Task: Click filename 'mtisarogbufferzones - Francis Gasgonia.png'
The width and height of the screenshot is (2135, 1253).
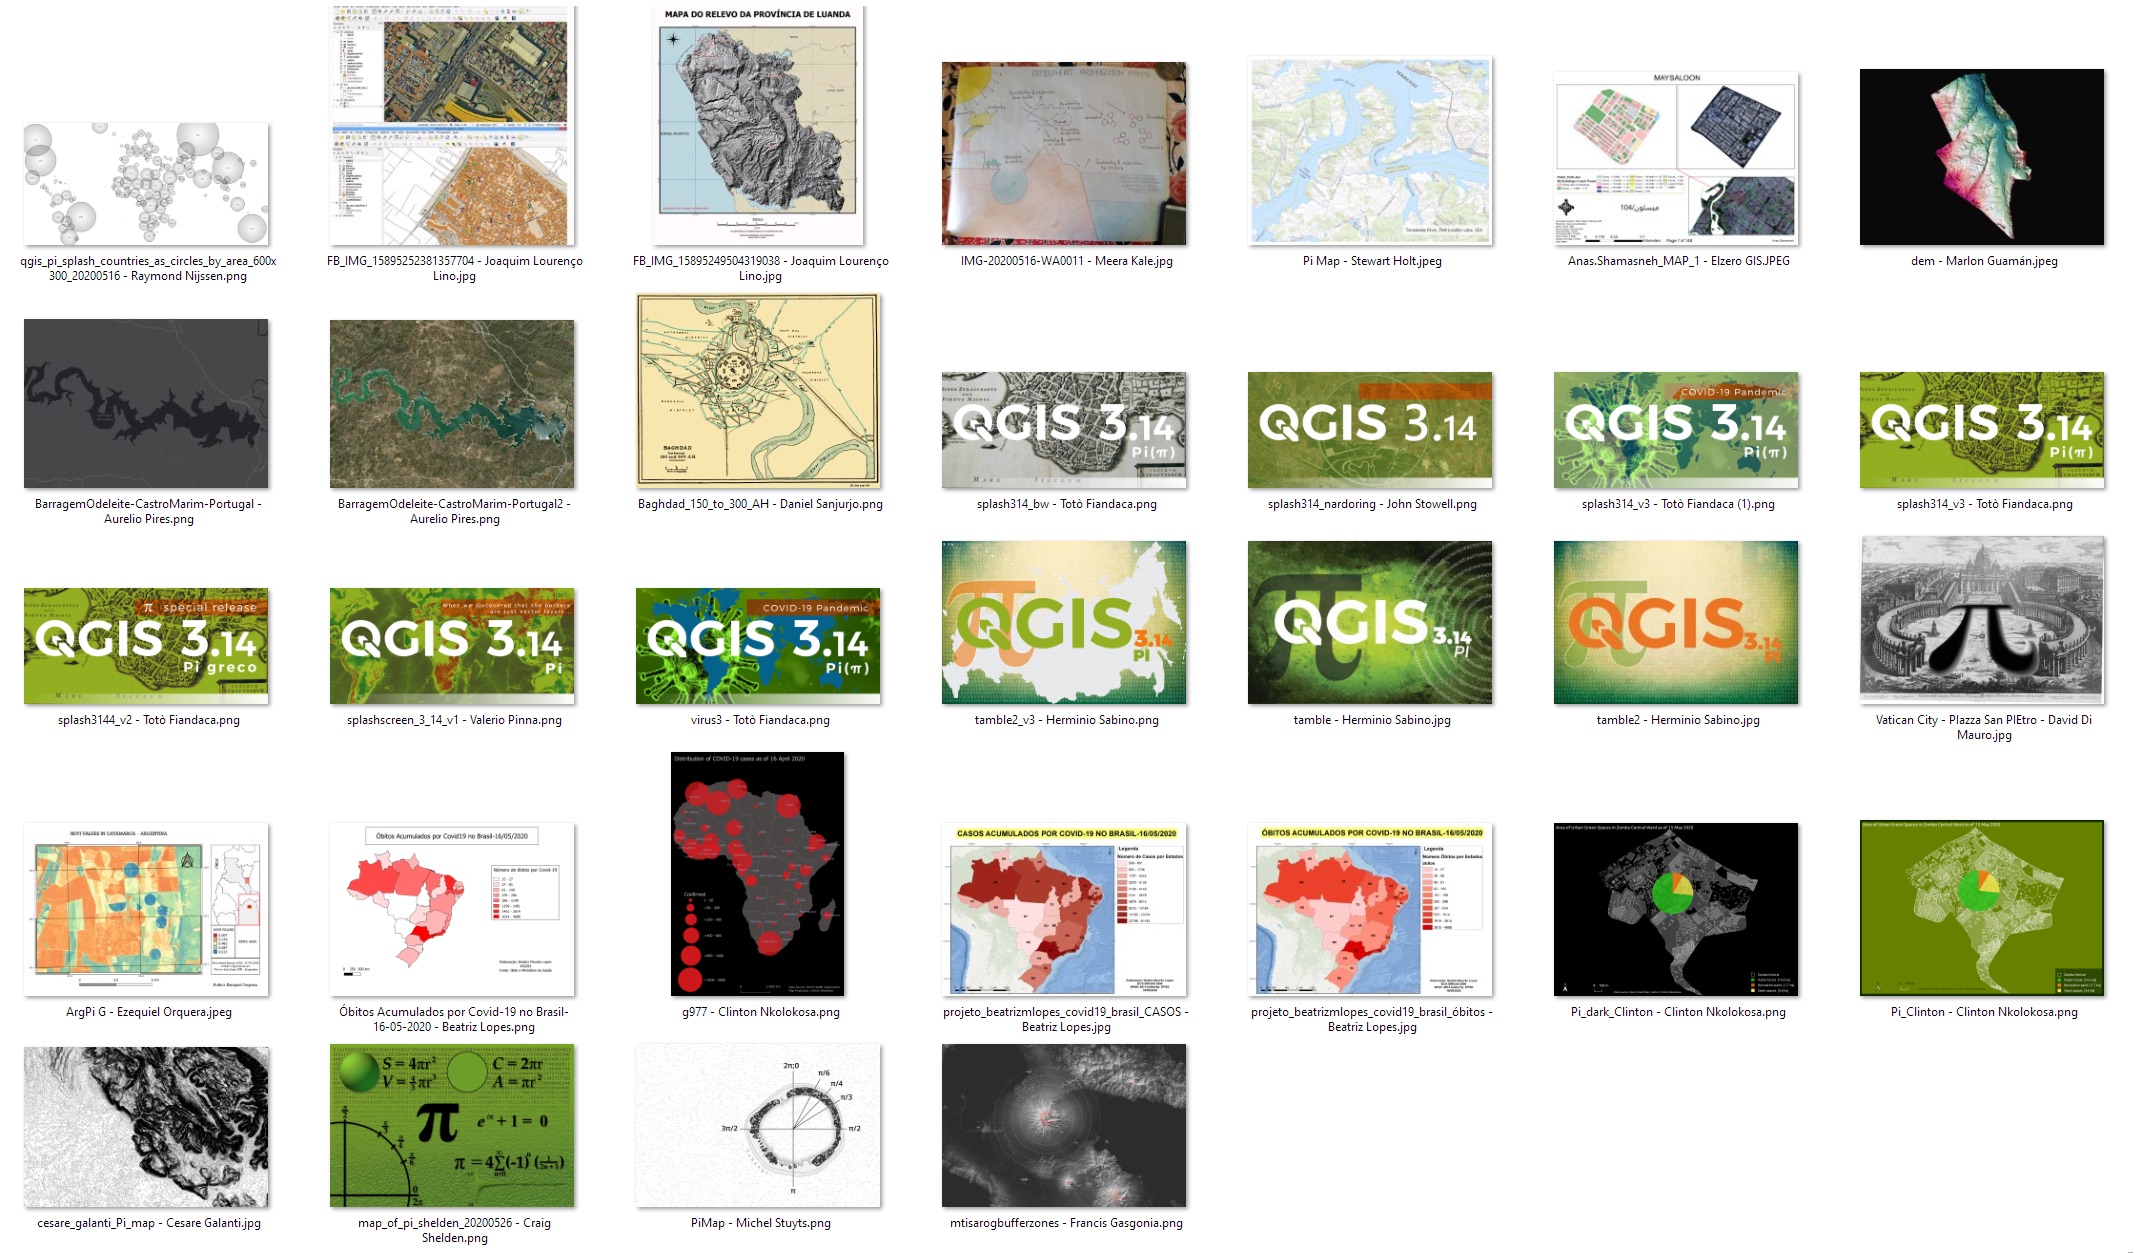Action: [x=1066, y=1223]
